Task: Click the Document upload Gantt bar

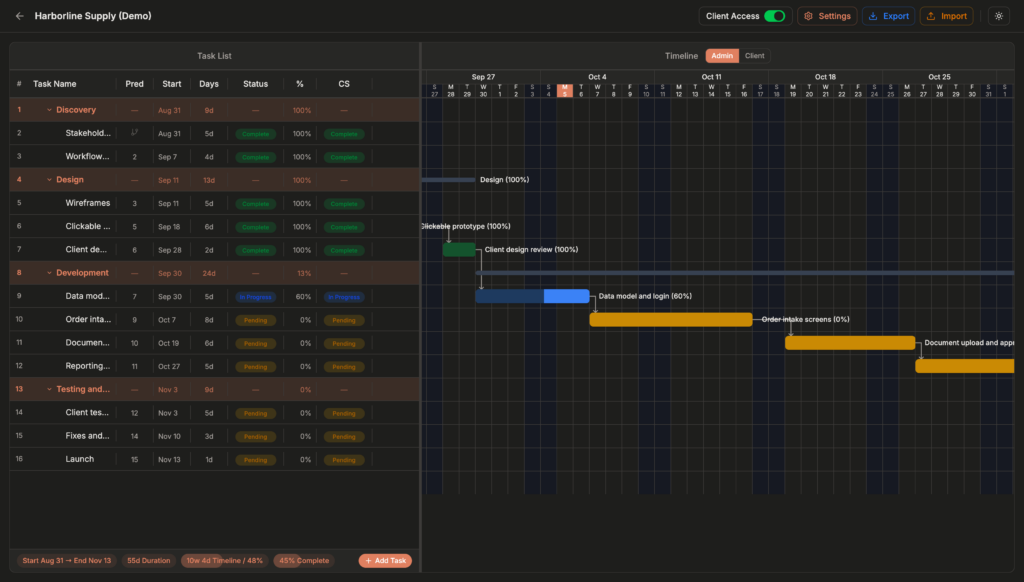Action: click(850, 343)
